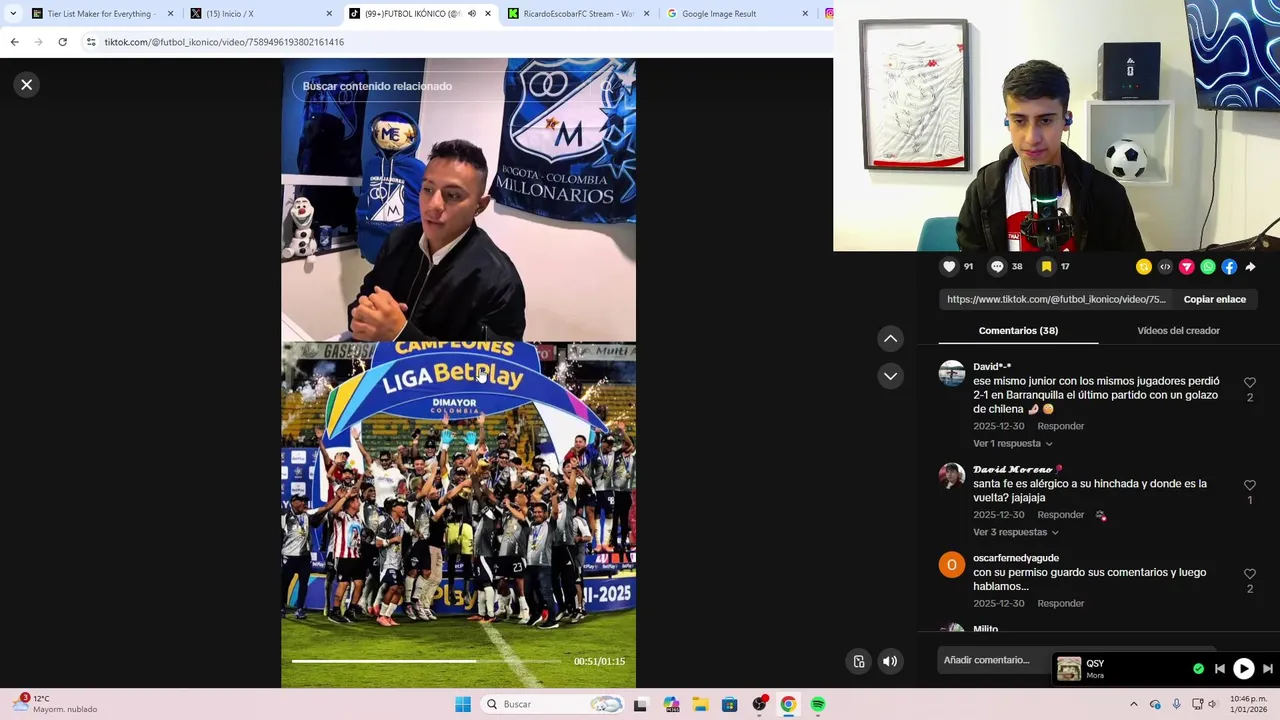
Task: Open Spotify from the taskbar
Action: point(818,704)
